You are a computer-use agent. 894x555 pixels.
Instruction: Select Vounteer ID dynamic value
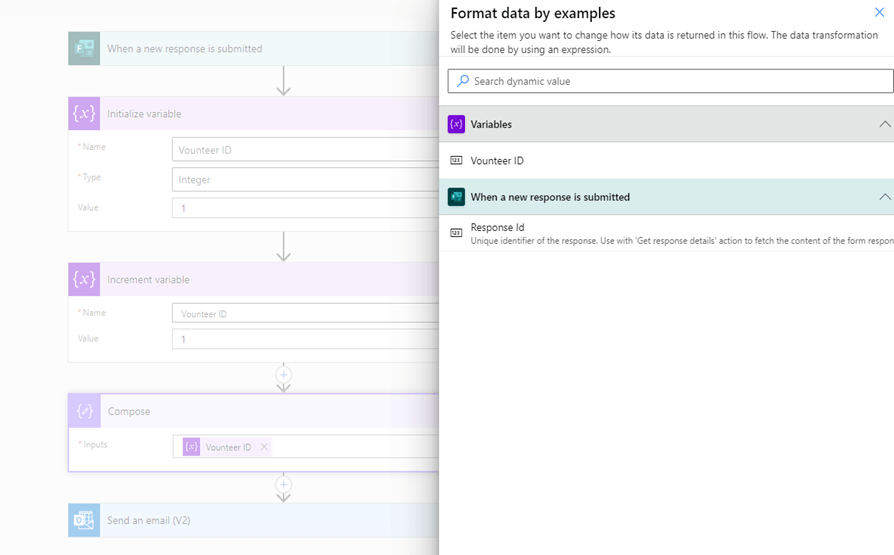[x=497, y=161]
